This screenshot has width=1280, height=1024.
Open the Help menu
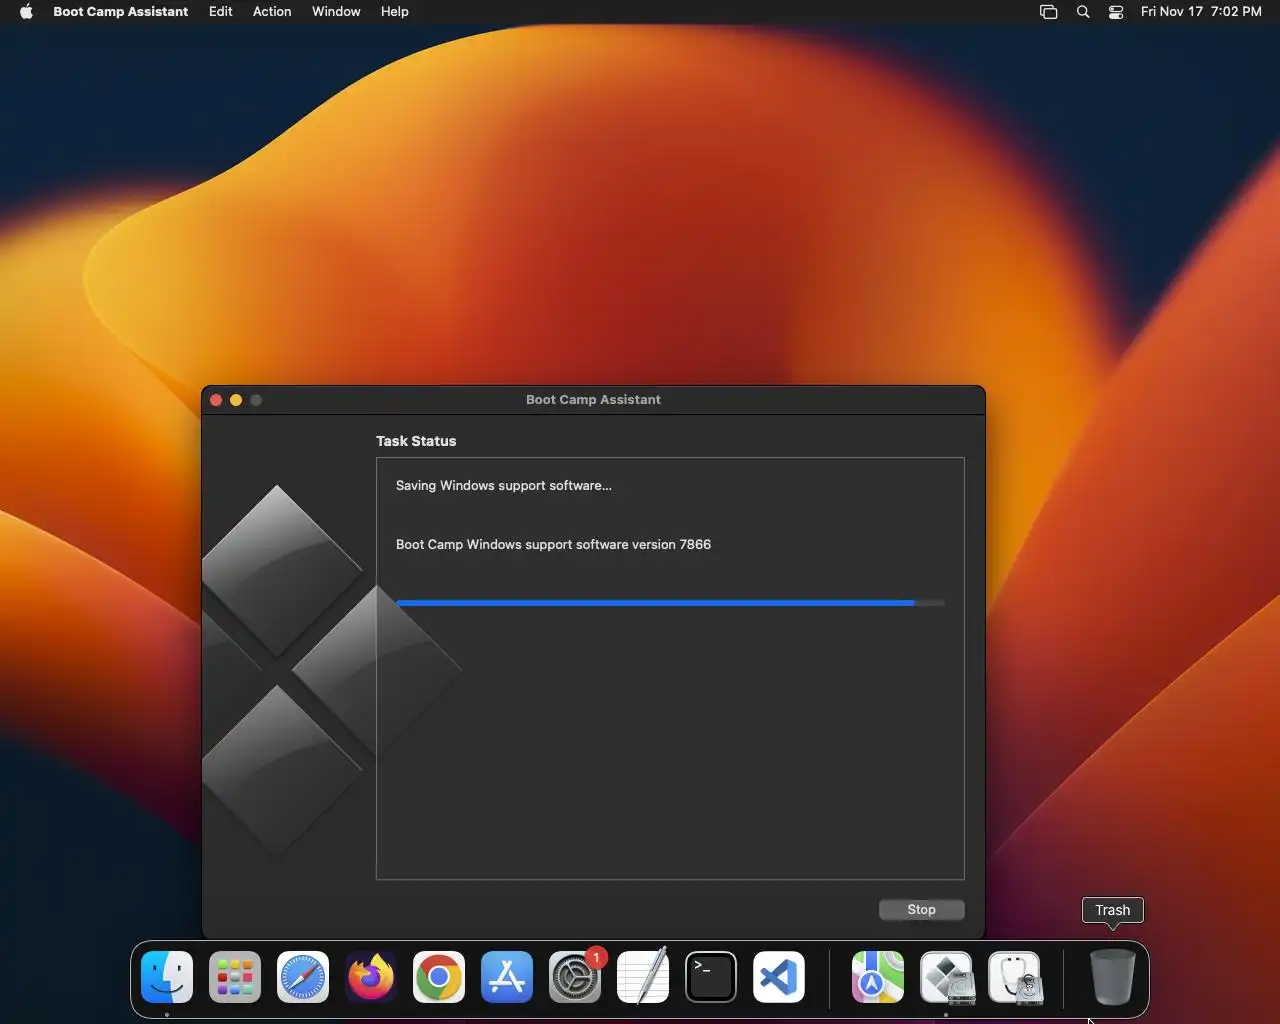[395, 12]
